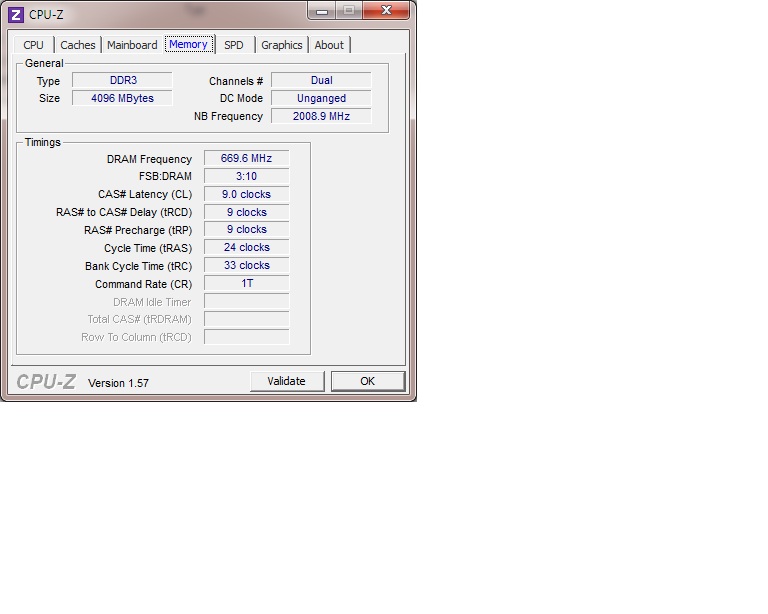The width and height of the screenshot is (768, 614).
Task: Click the OK button
Action: click(368, 381)
